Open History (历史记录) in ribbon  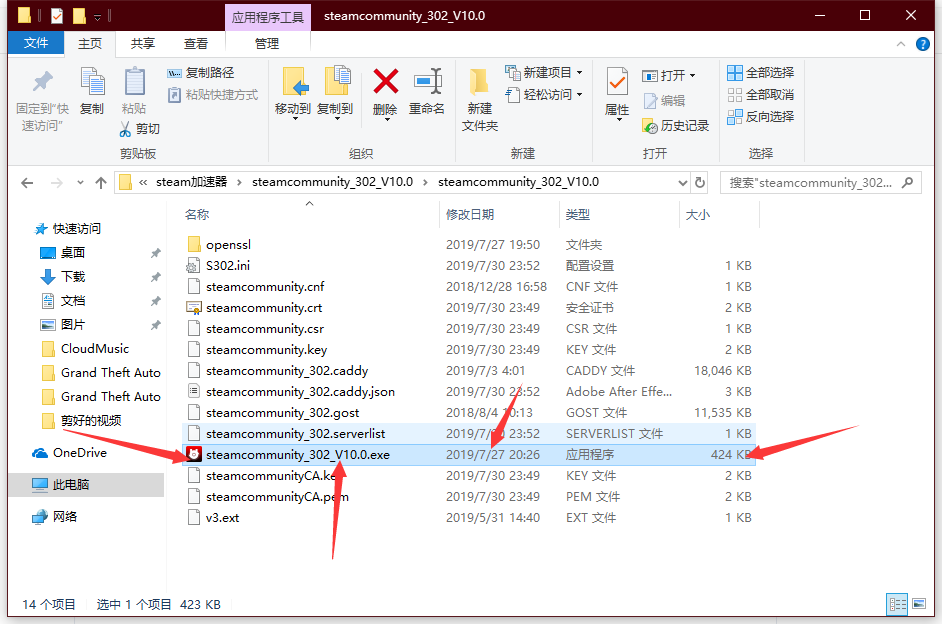(x=676, y=126)
